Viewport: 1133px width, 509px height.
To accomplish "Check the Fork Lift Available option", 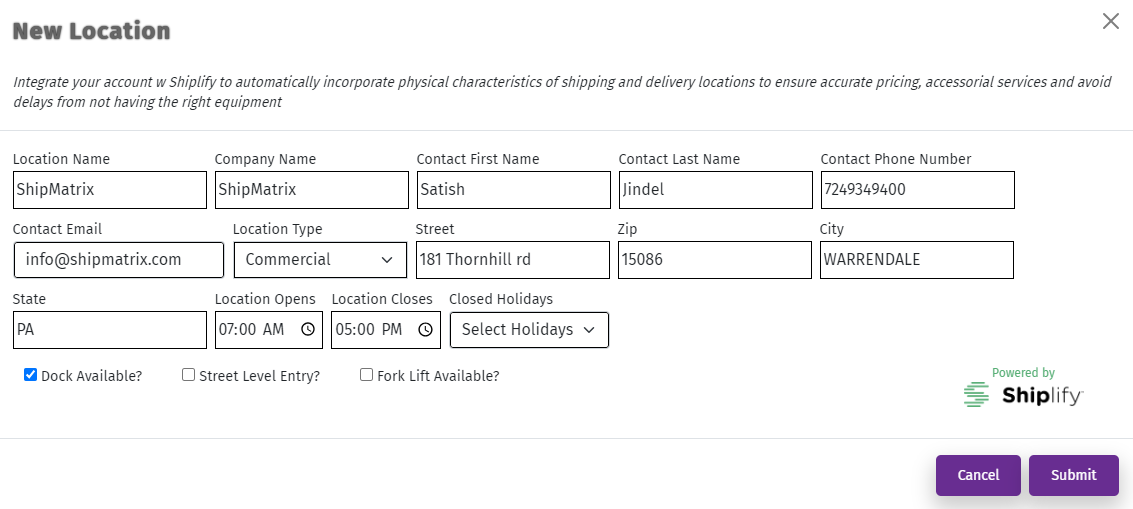I will 366,375.
